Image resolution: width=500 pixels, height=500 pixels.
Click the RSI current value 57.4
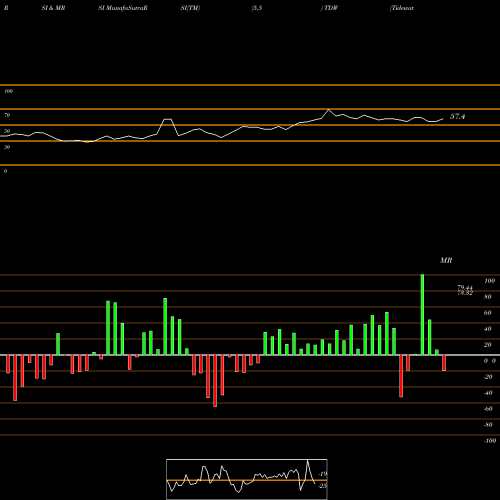pos(457,116)
